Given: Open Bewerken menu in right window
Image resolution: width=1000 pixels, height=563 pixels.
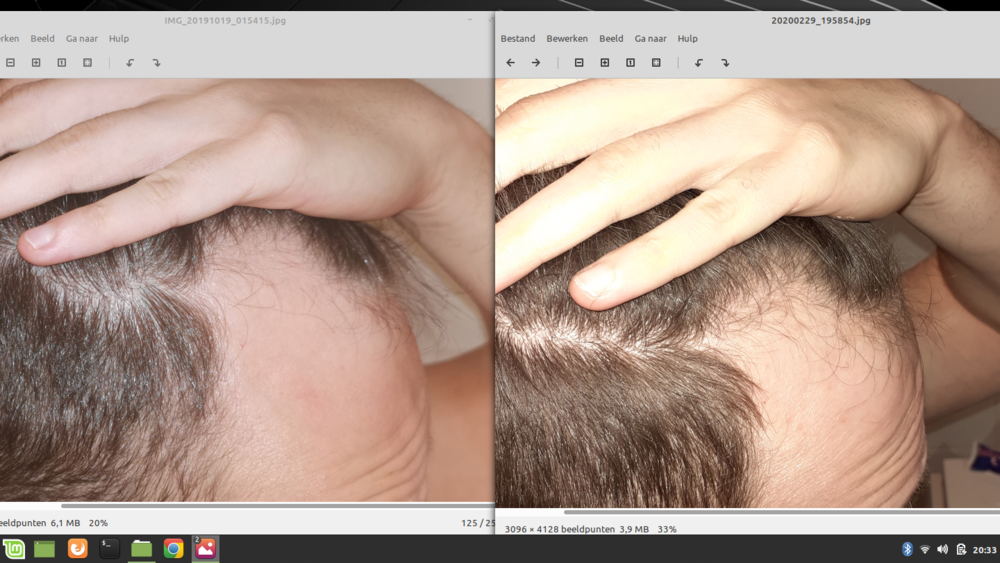Looking at the screenshot, I should pyautogui.click(x=567, y=39).
